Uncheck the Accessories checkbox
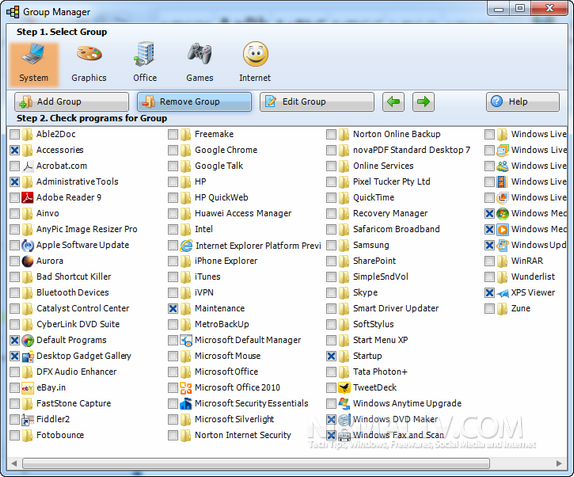Screen dimensions: 574x477 pyautogui.click(x=15, y=150)
